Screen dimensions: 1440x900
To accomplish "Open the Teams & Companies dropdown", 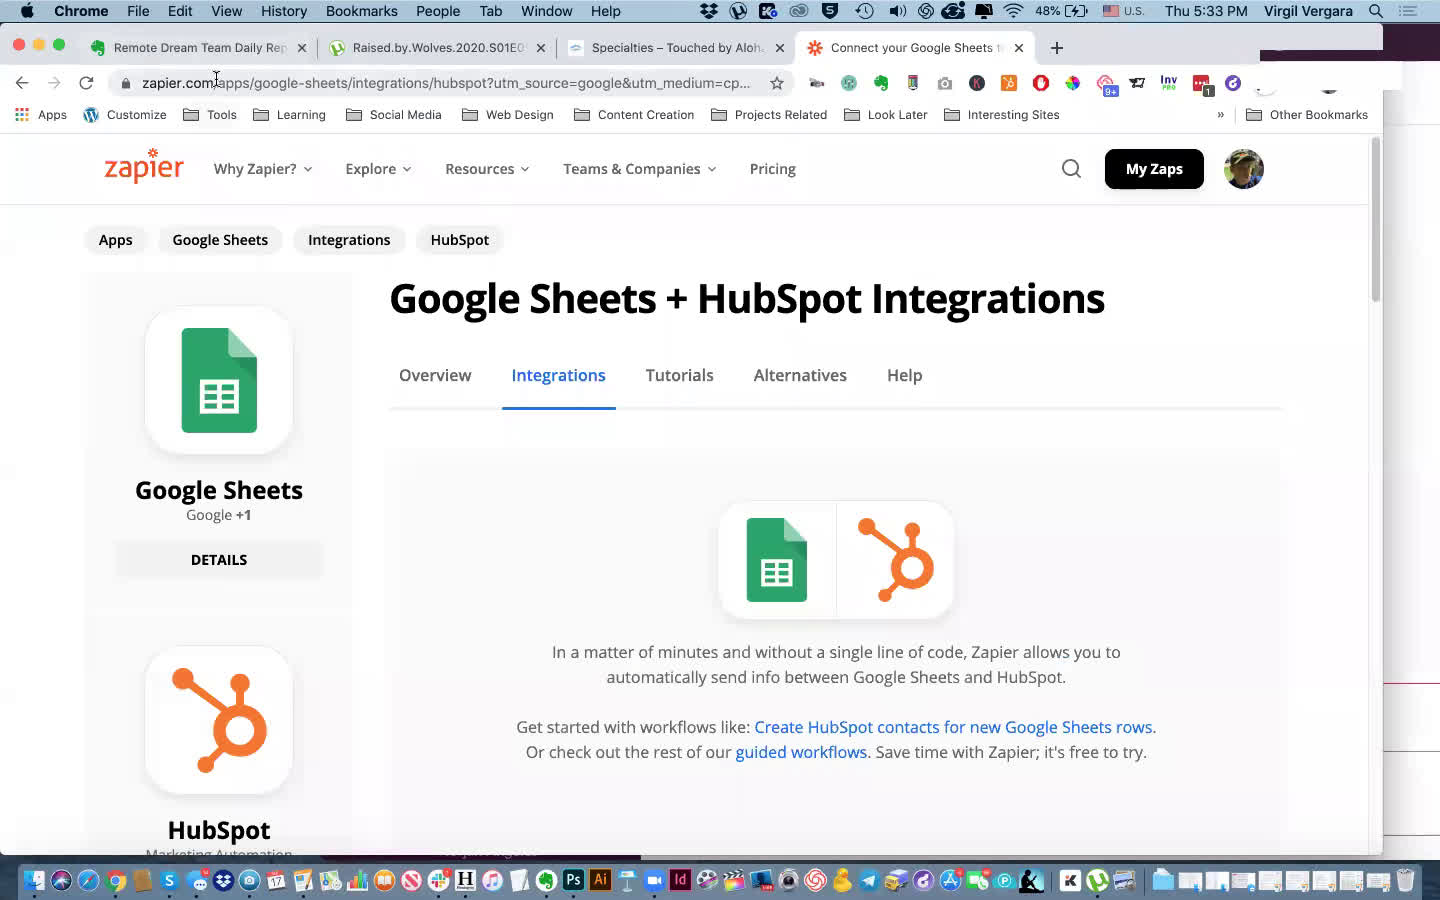I will point(639,169).
